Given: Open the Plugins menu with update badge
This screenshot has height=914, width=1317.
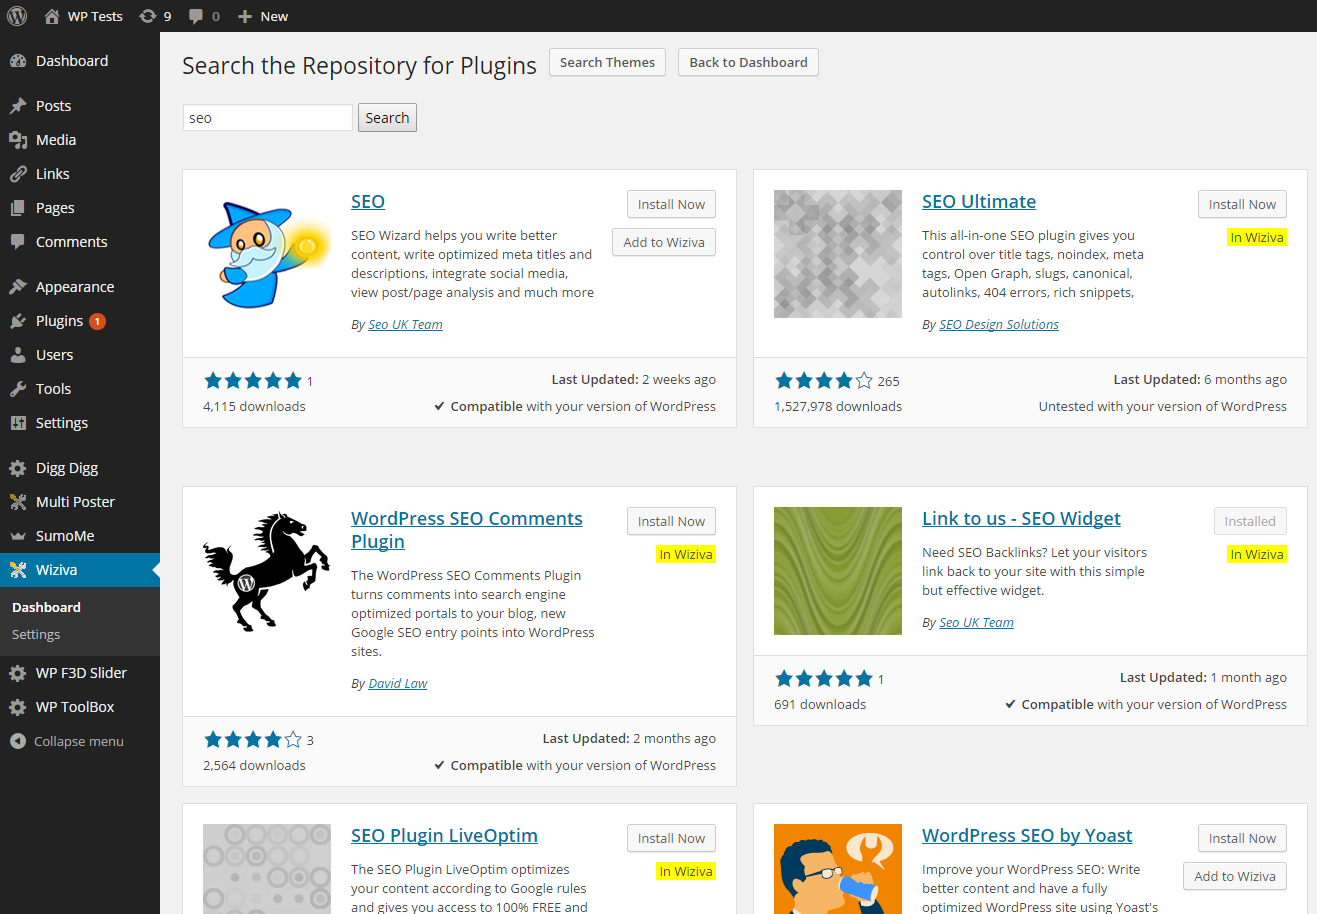Looking at the screenshot, I should 80,321.
